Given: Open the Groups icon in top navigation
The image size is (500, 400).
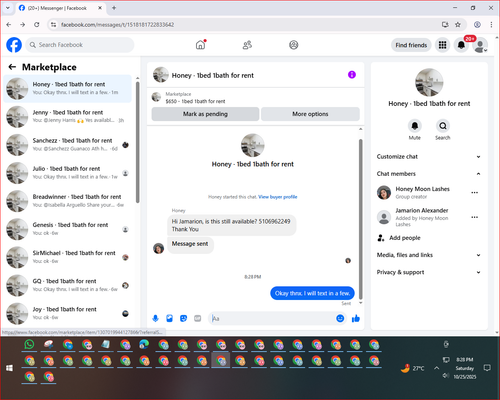Looking at the screenshot, I should (294, 45).
